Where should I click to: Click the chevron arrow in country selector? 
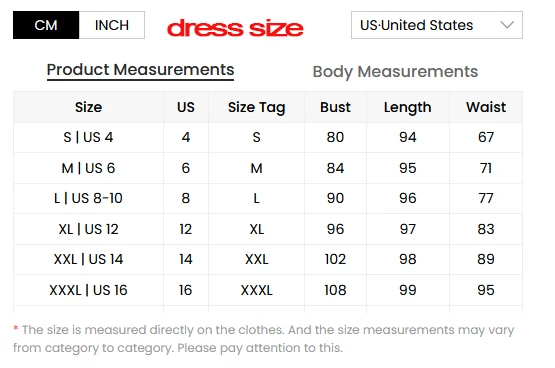(x=507, y=25)
